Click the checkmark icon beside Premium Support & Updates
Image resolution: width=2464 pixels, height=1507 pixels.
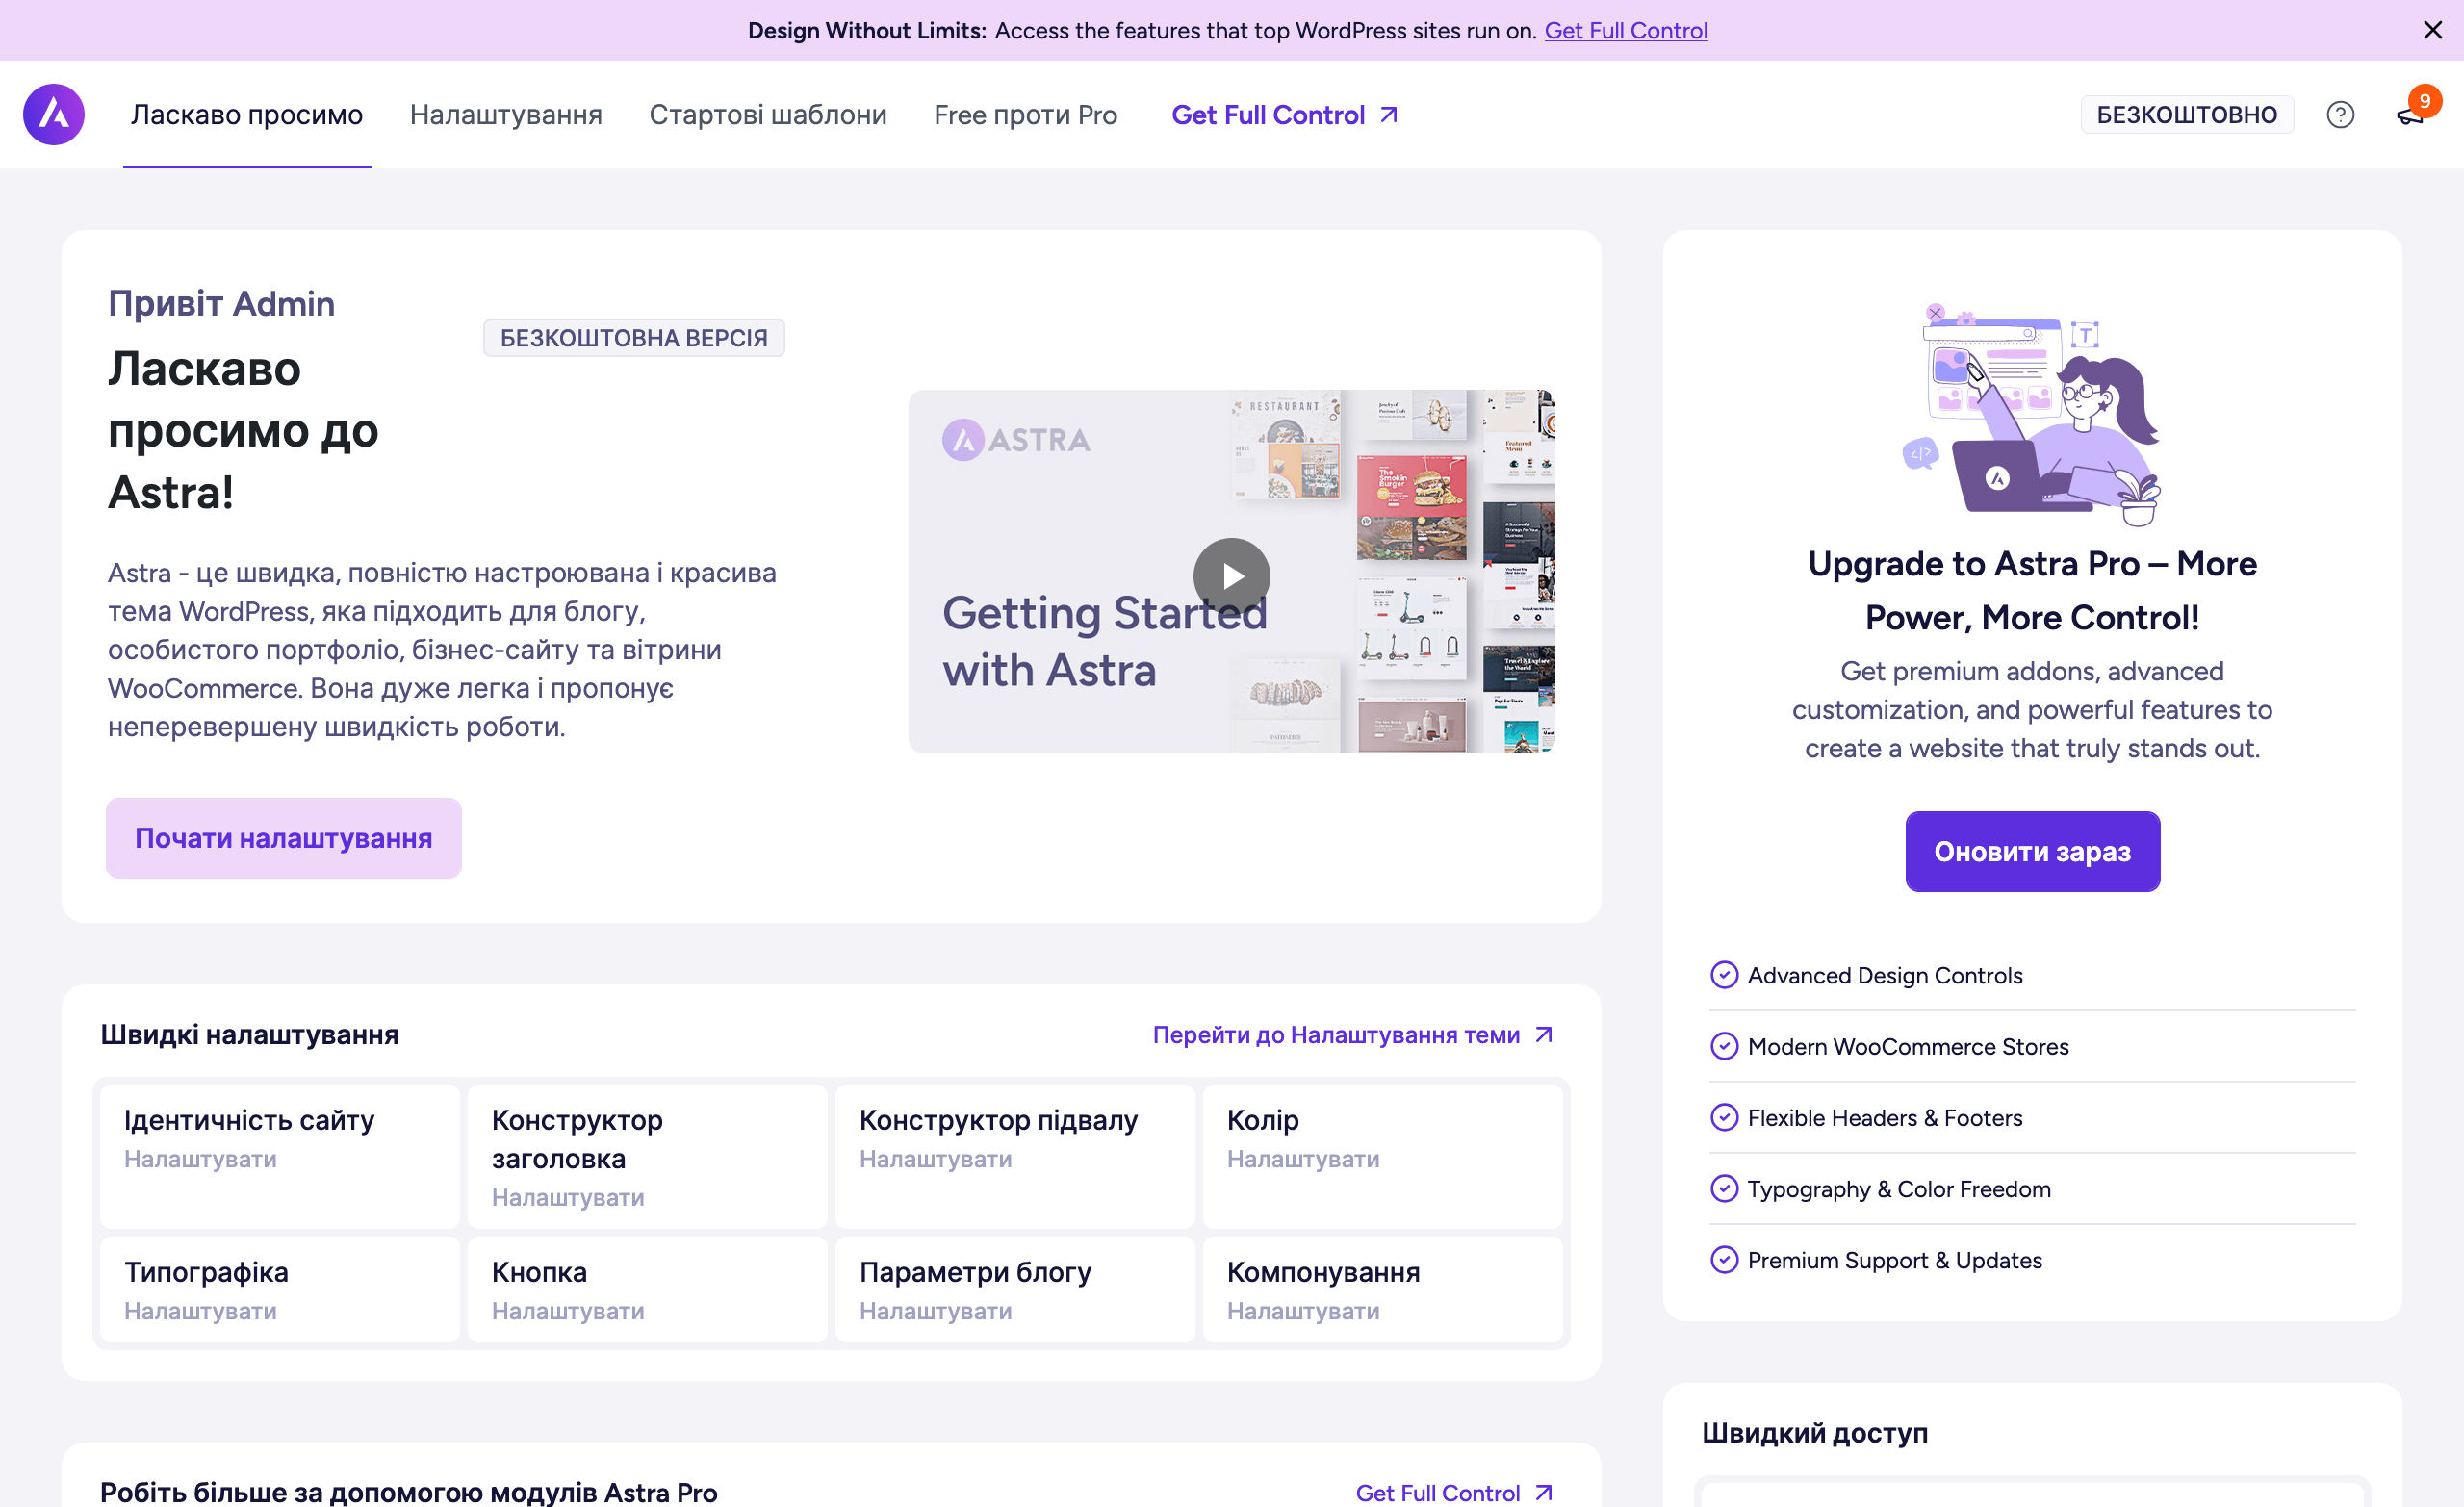coord(1724,1258)
